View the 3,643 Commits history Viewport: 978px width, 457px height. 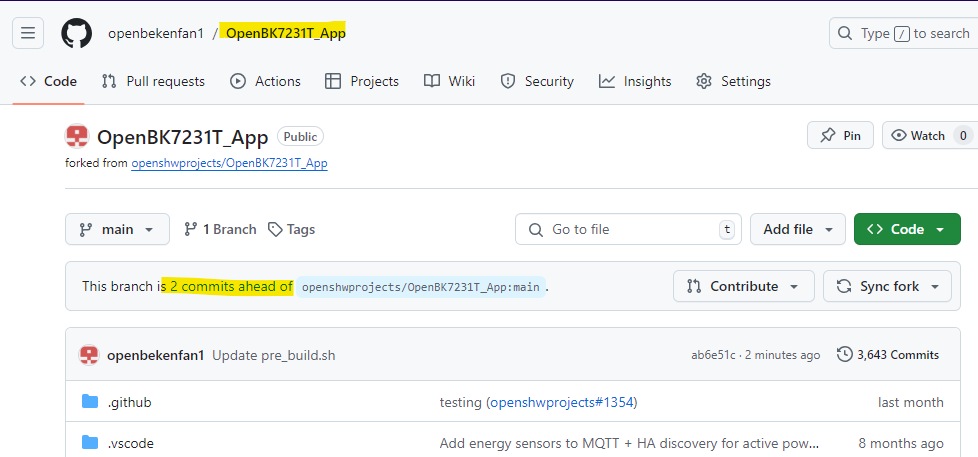coord(888,355)
